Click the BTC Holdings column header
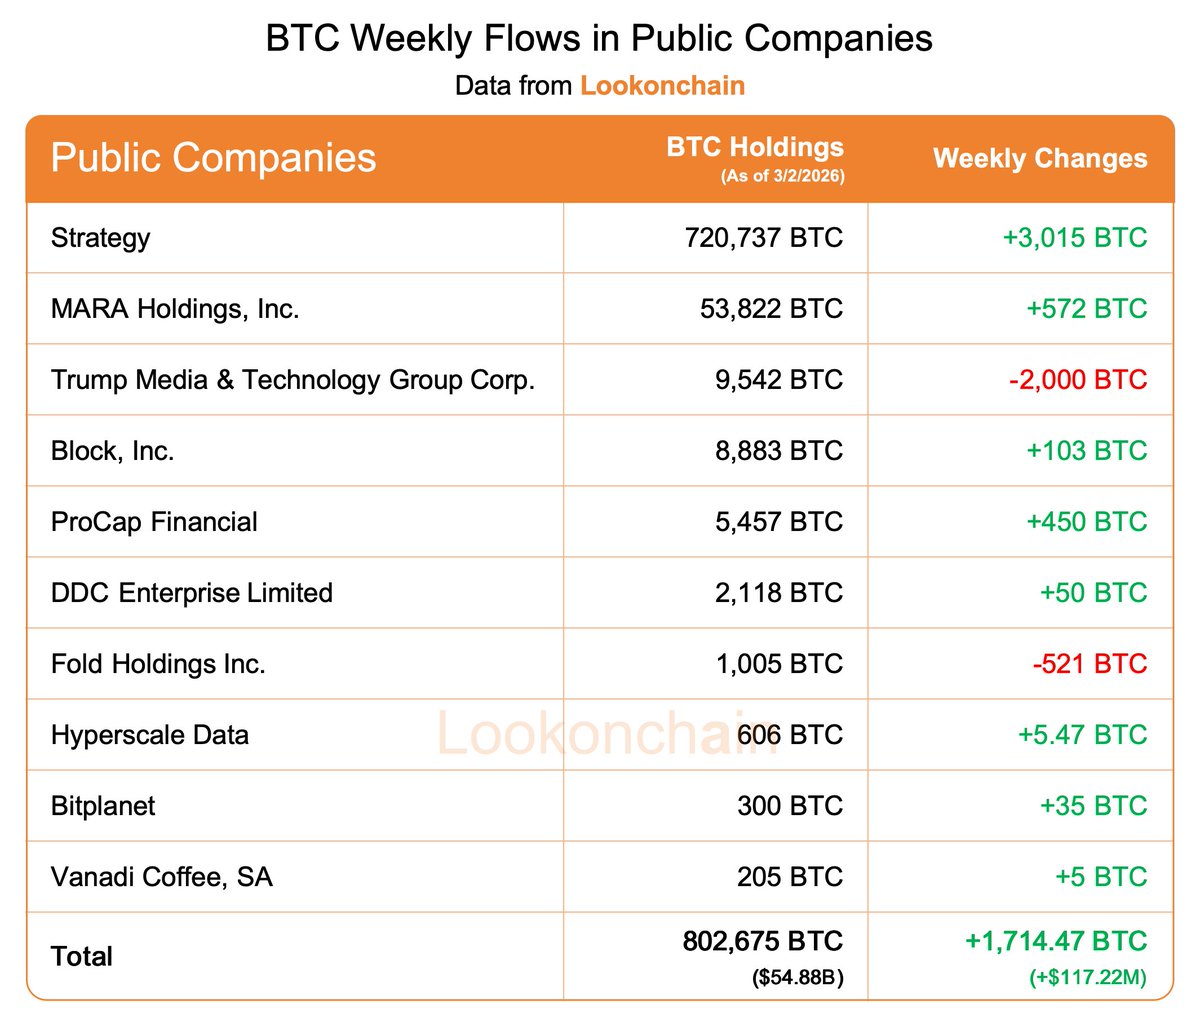 coord(755,148)
